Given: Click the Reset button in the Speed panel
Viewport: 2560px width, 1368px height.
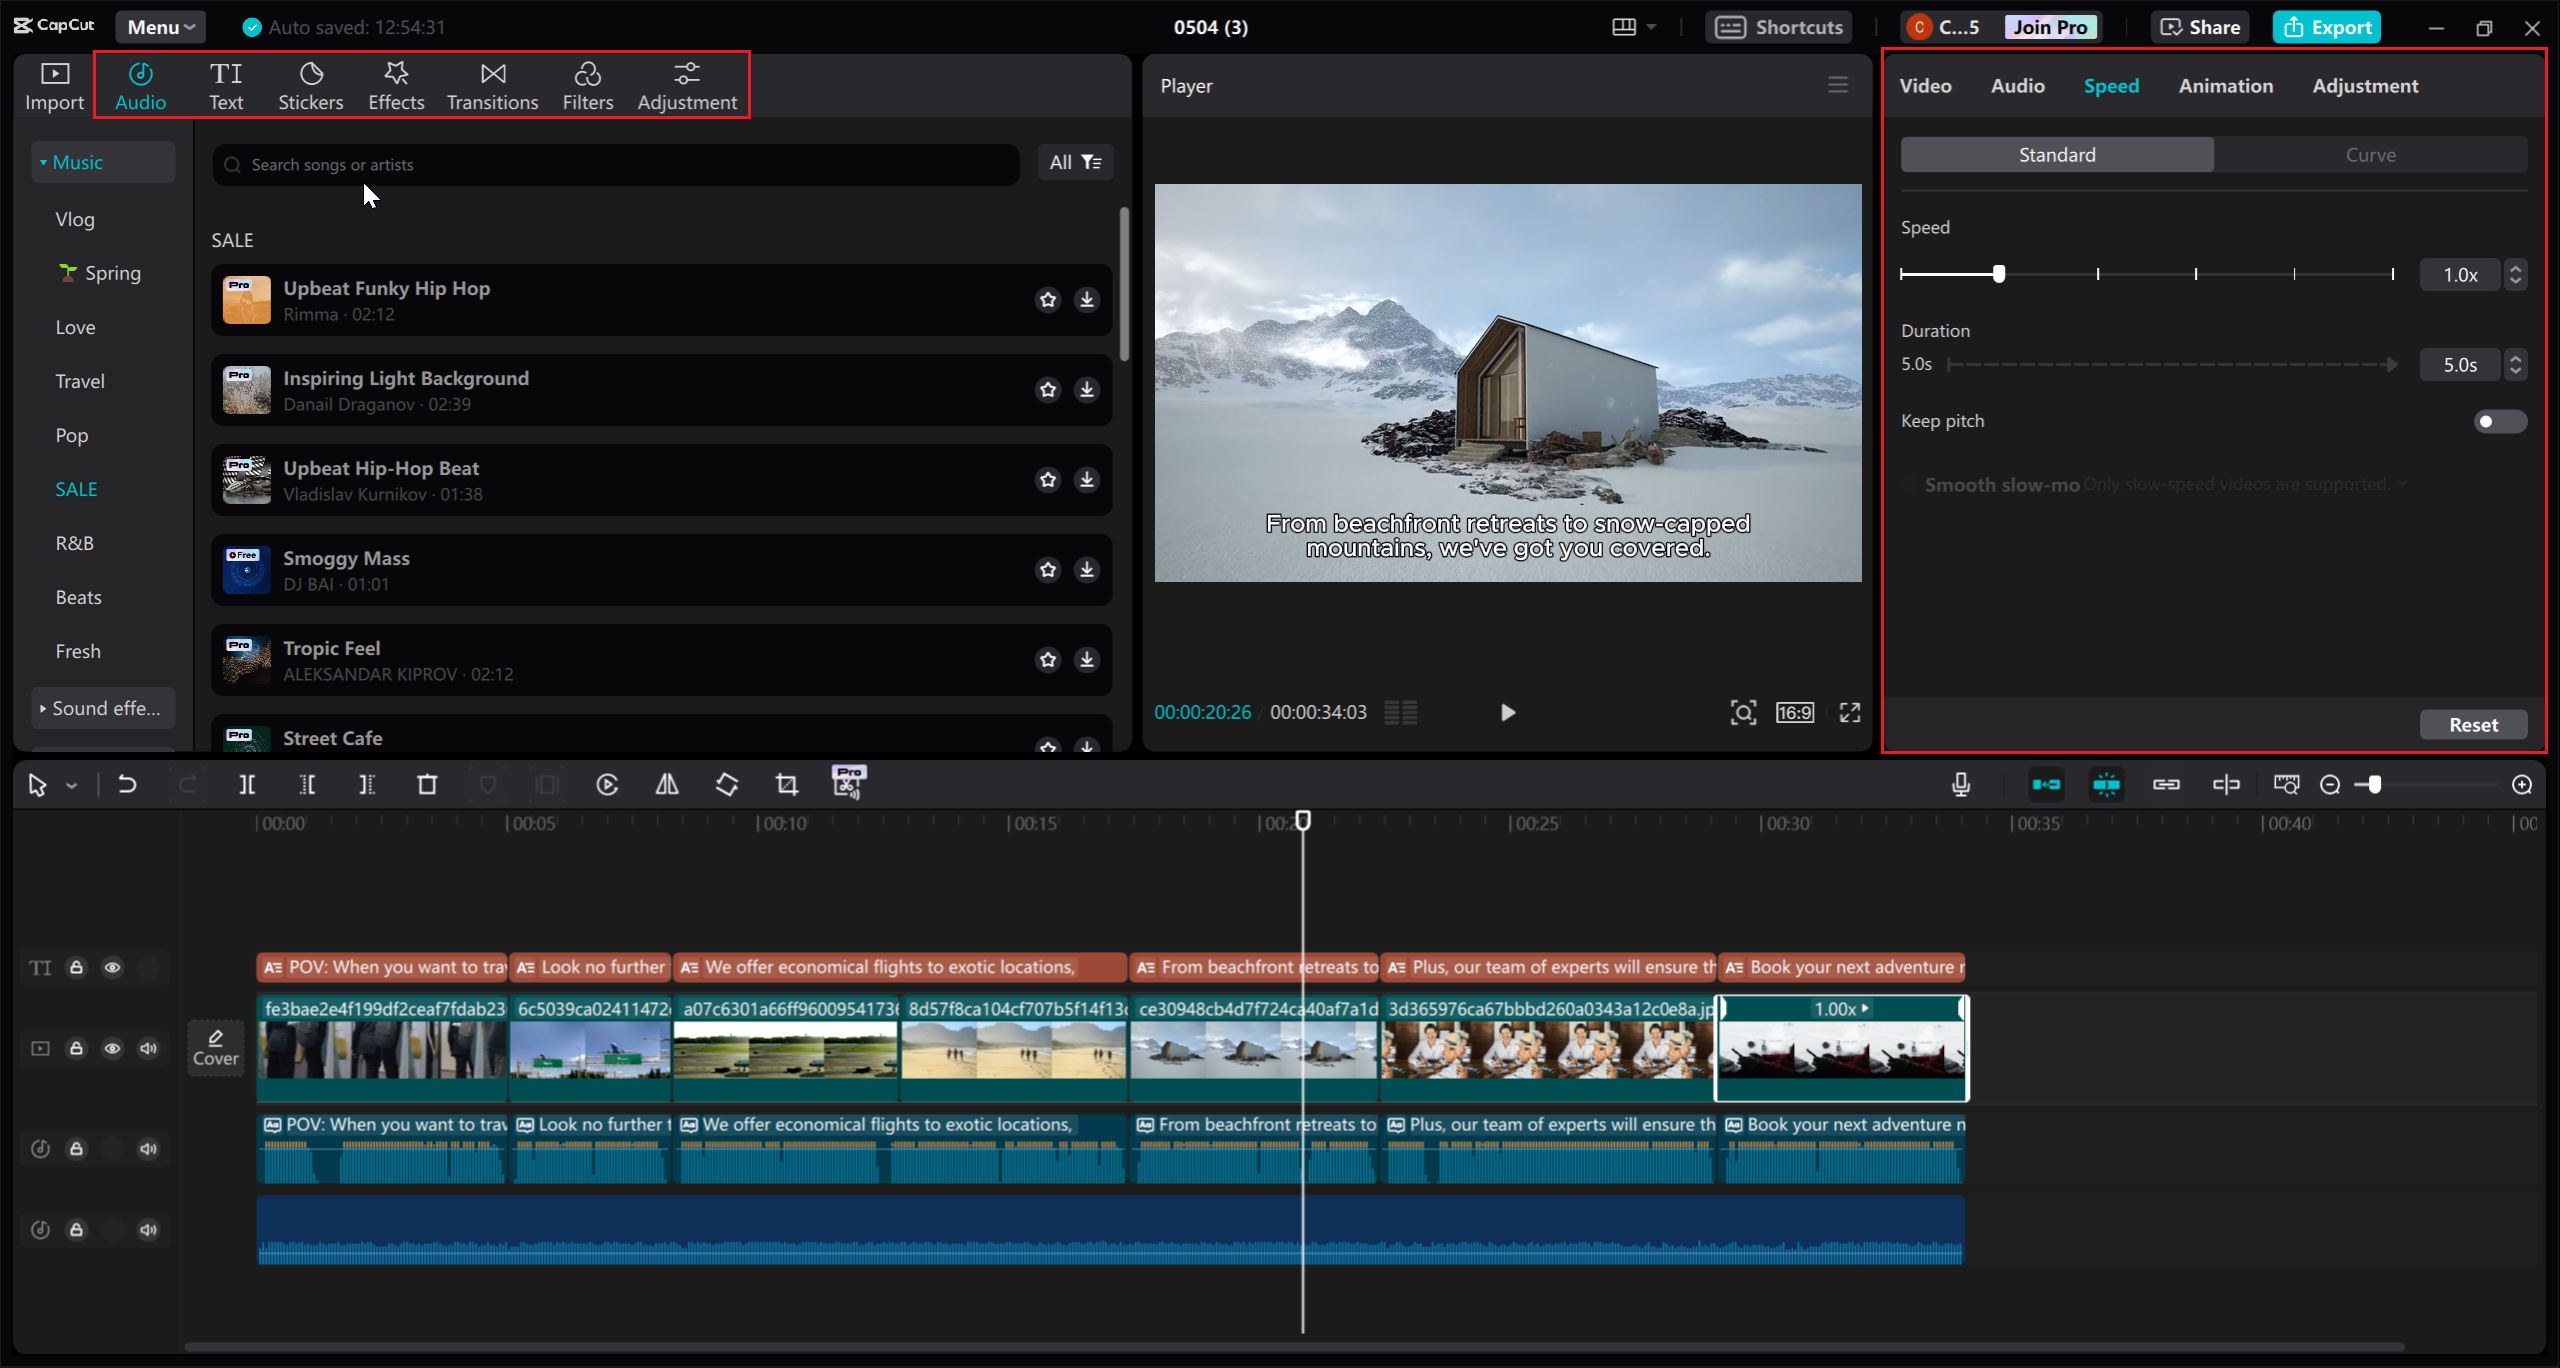Looking at the screenshot, I should (x=2473, y=724).
